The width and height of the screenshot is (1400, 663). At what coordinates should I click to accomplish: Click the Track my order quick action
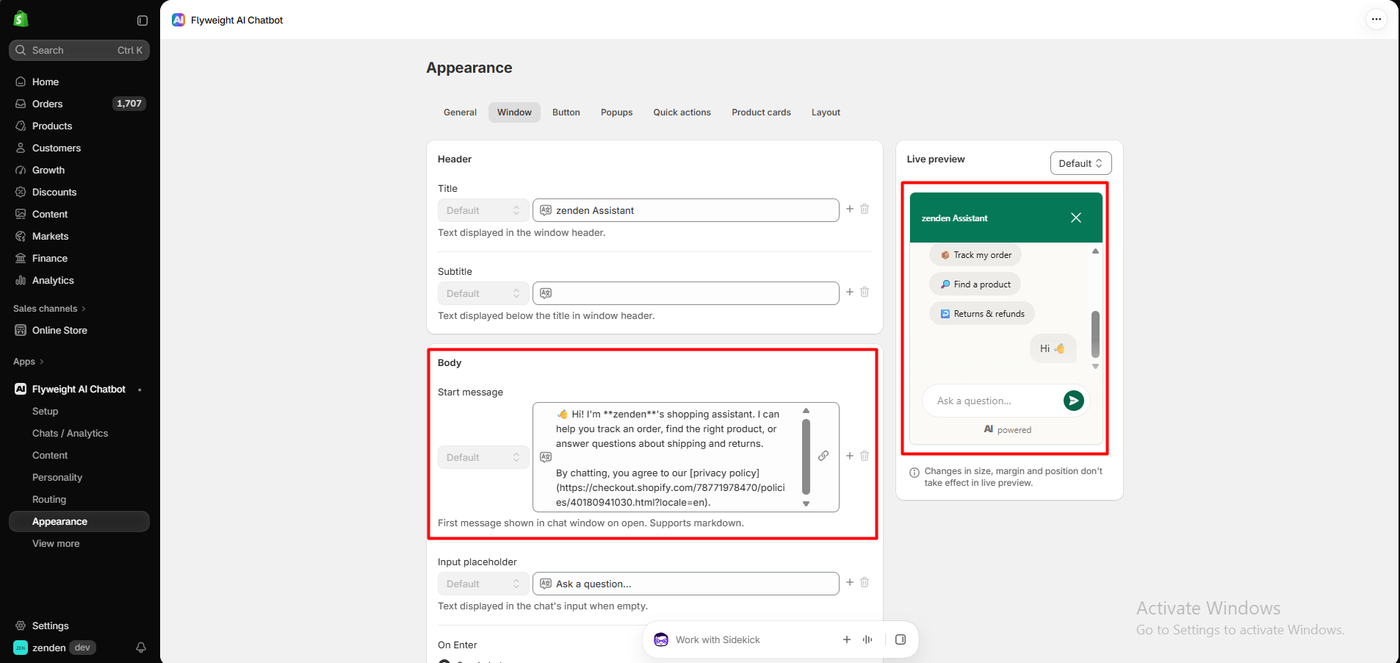point(975,255)
